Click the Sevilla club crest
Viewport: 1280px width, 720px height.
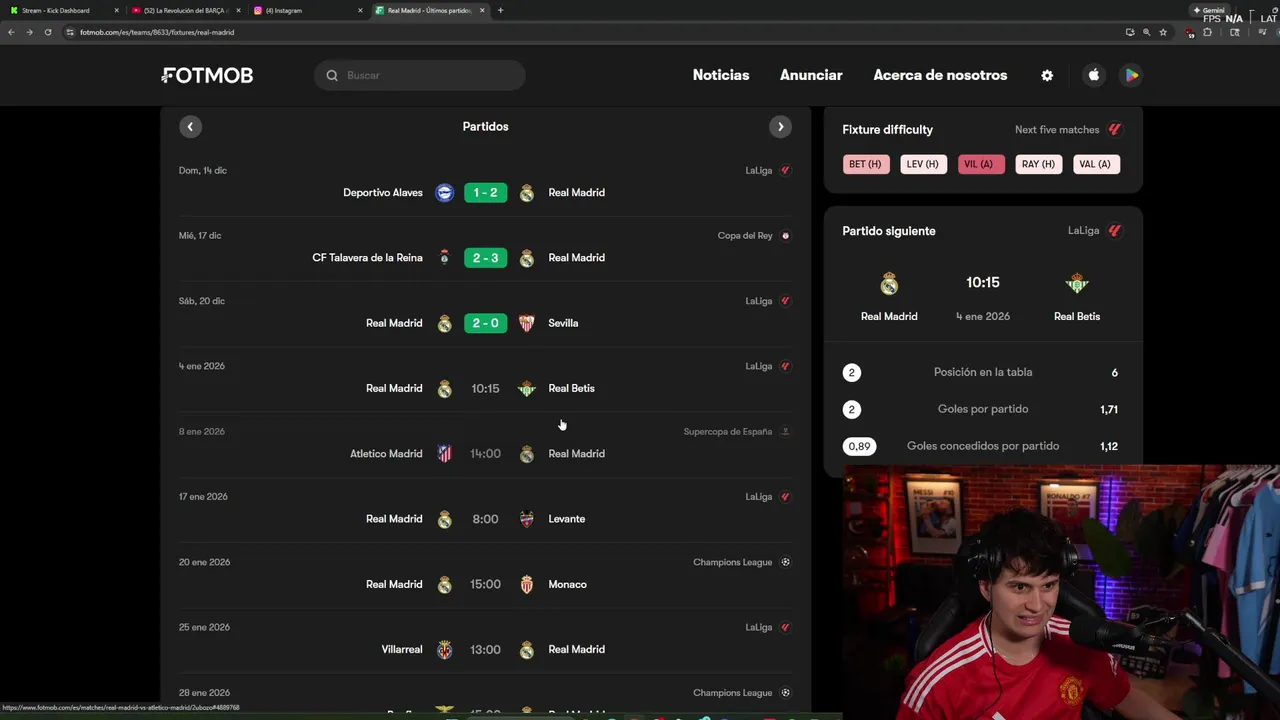527,323
